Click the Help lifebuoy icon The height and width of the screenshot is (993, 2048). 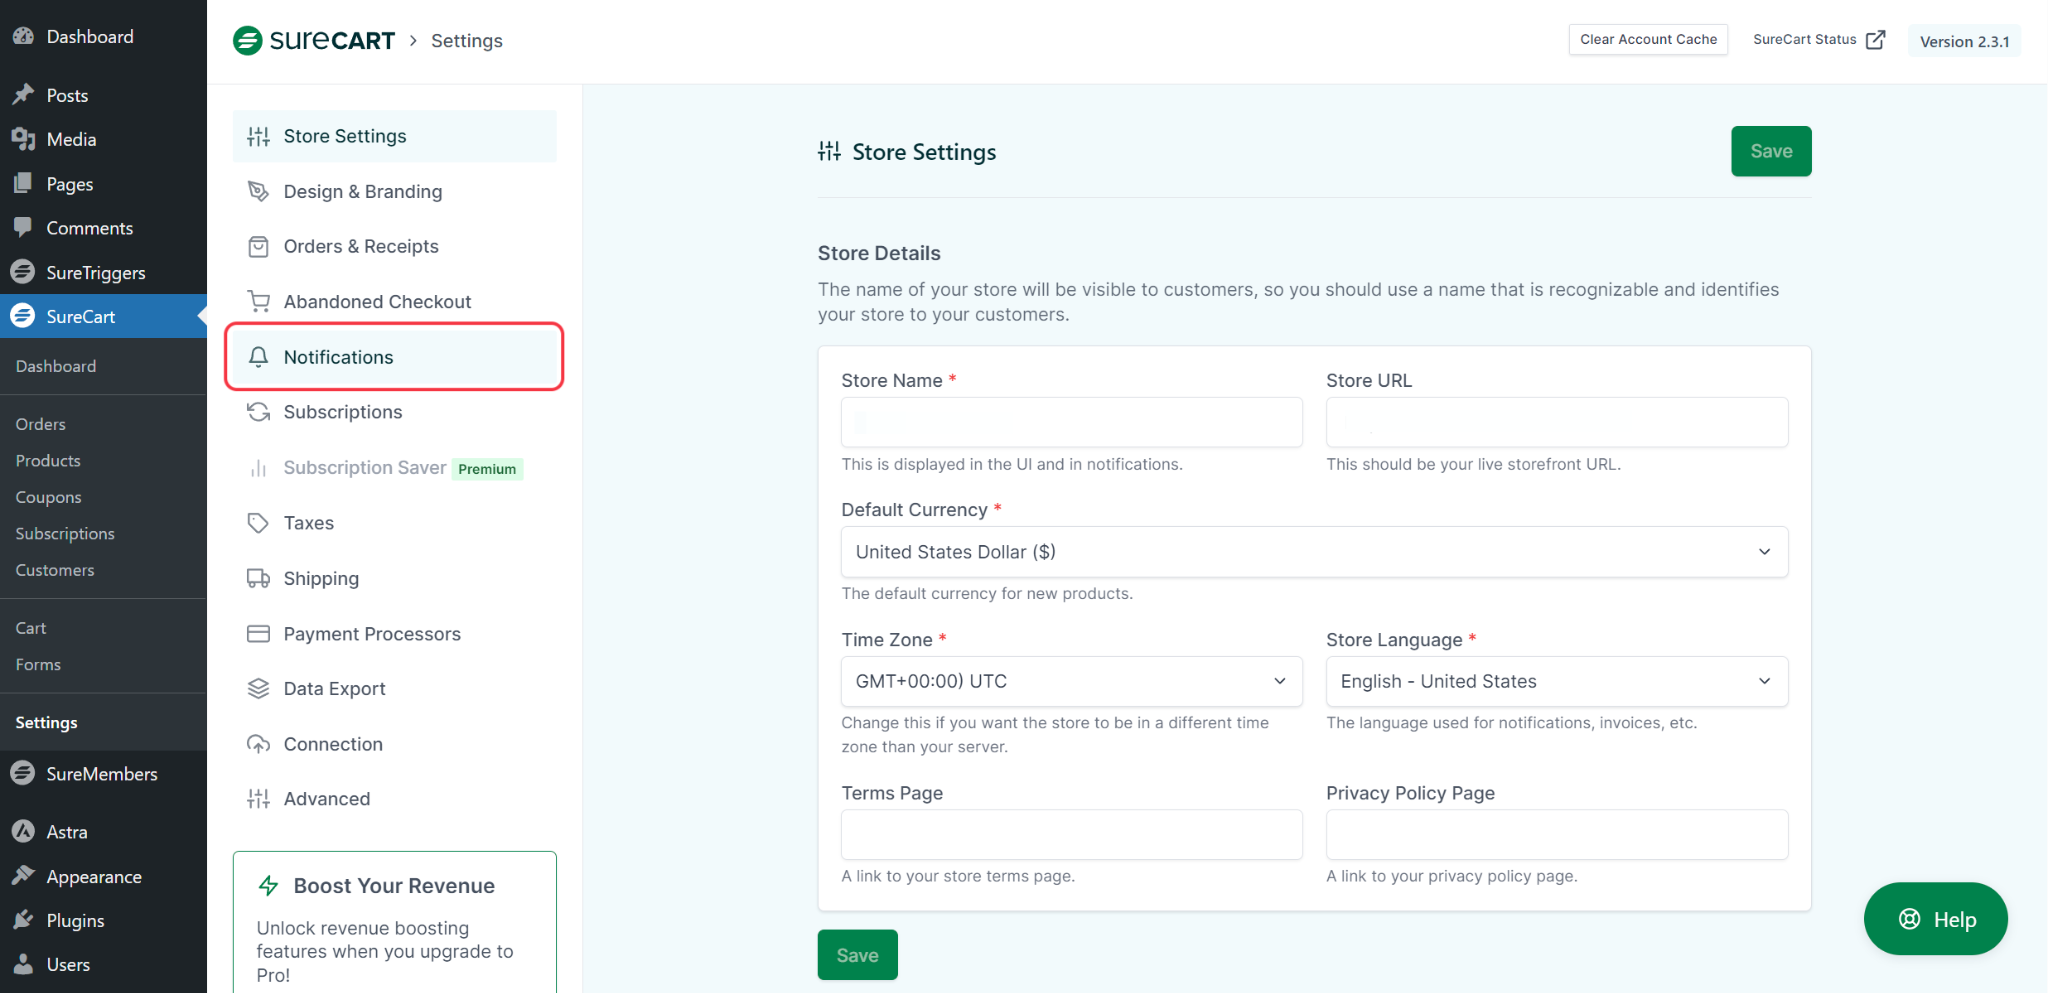[1909, 919]
